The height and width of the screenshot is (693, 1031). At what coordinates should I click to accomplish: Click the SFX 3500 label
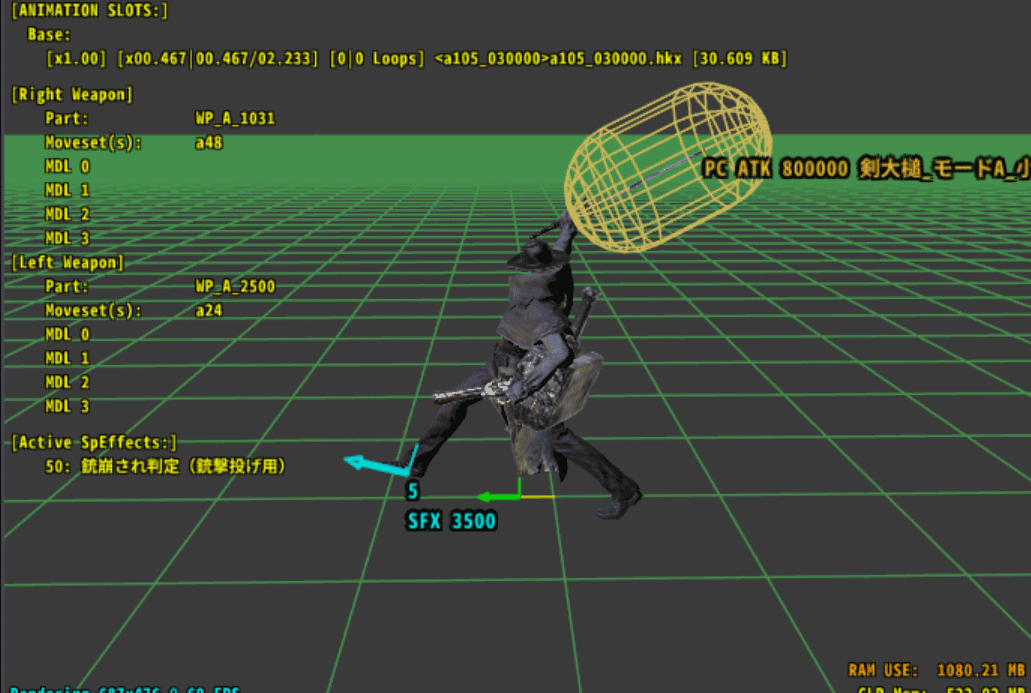coord(452,521)
